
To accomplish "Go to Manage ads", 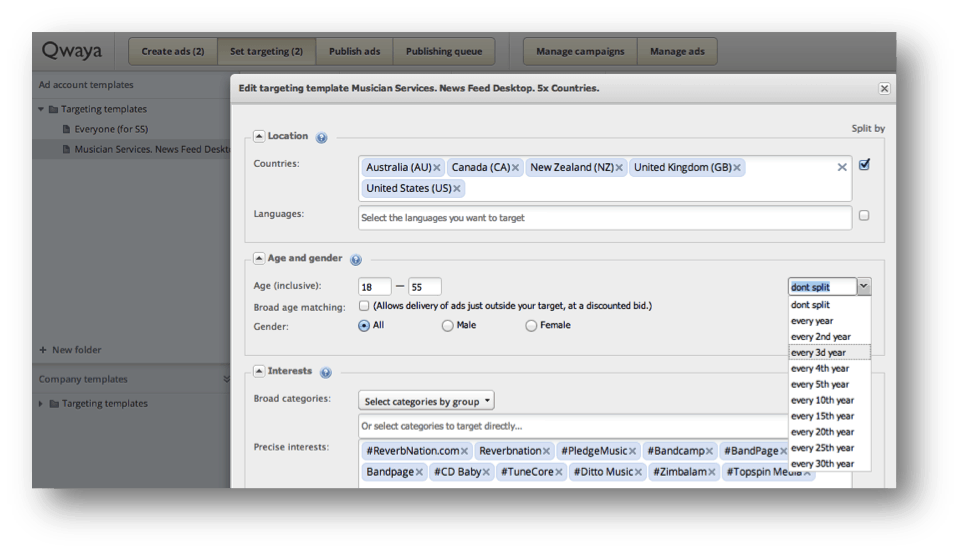I will click(x=677, y=51).
